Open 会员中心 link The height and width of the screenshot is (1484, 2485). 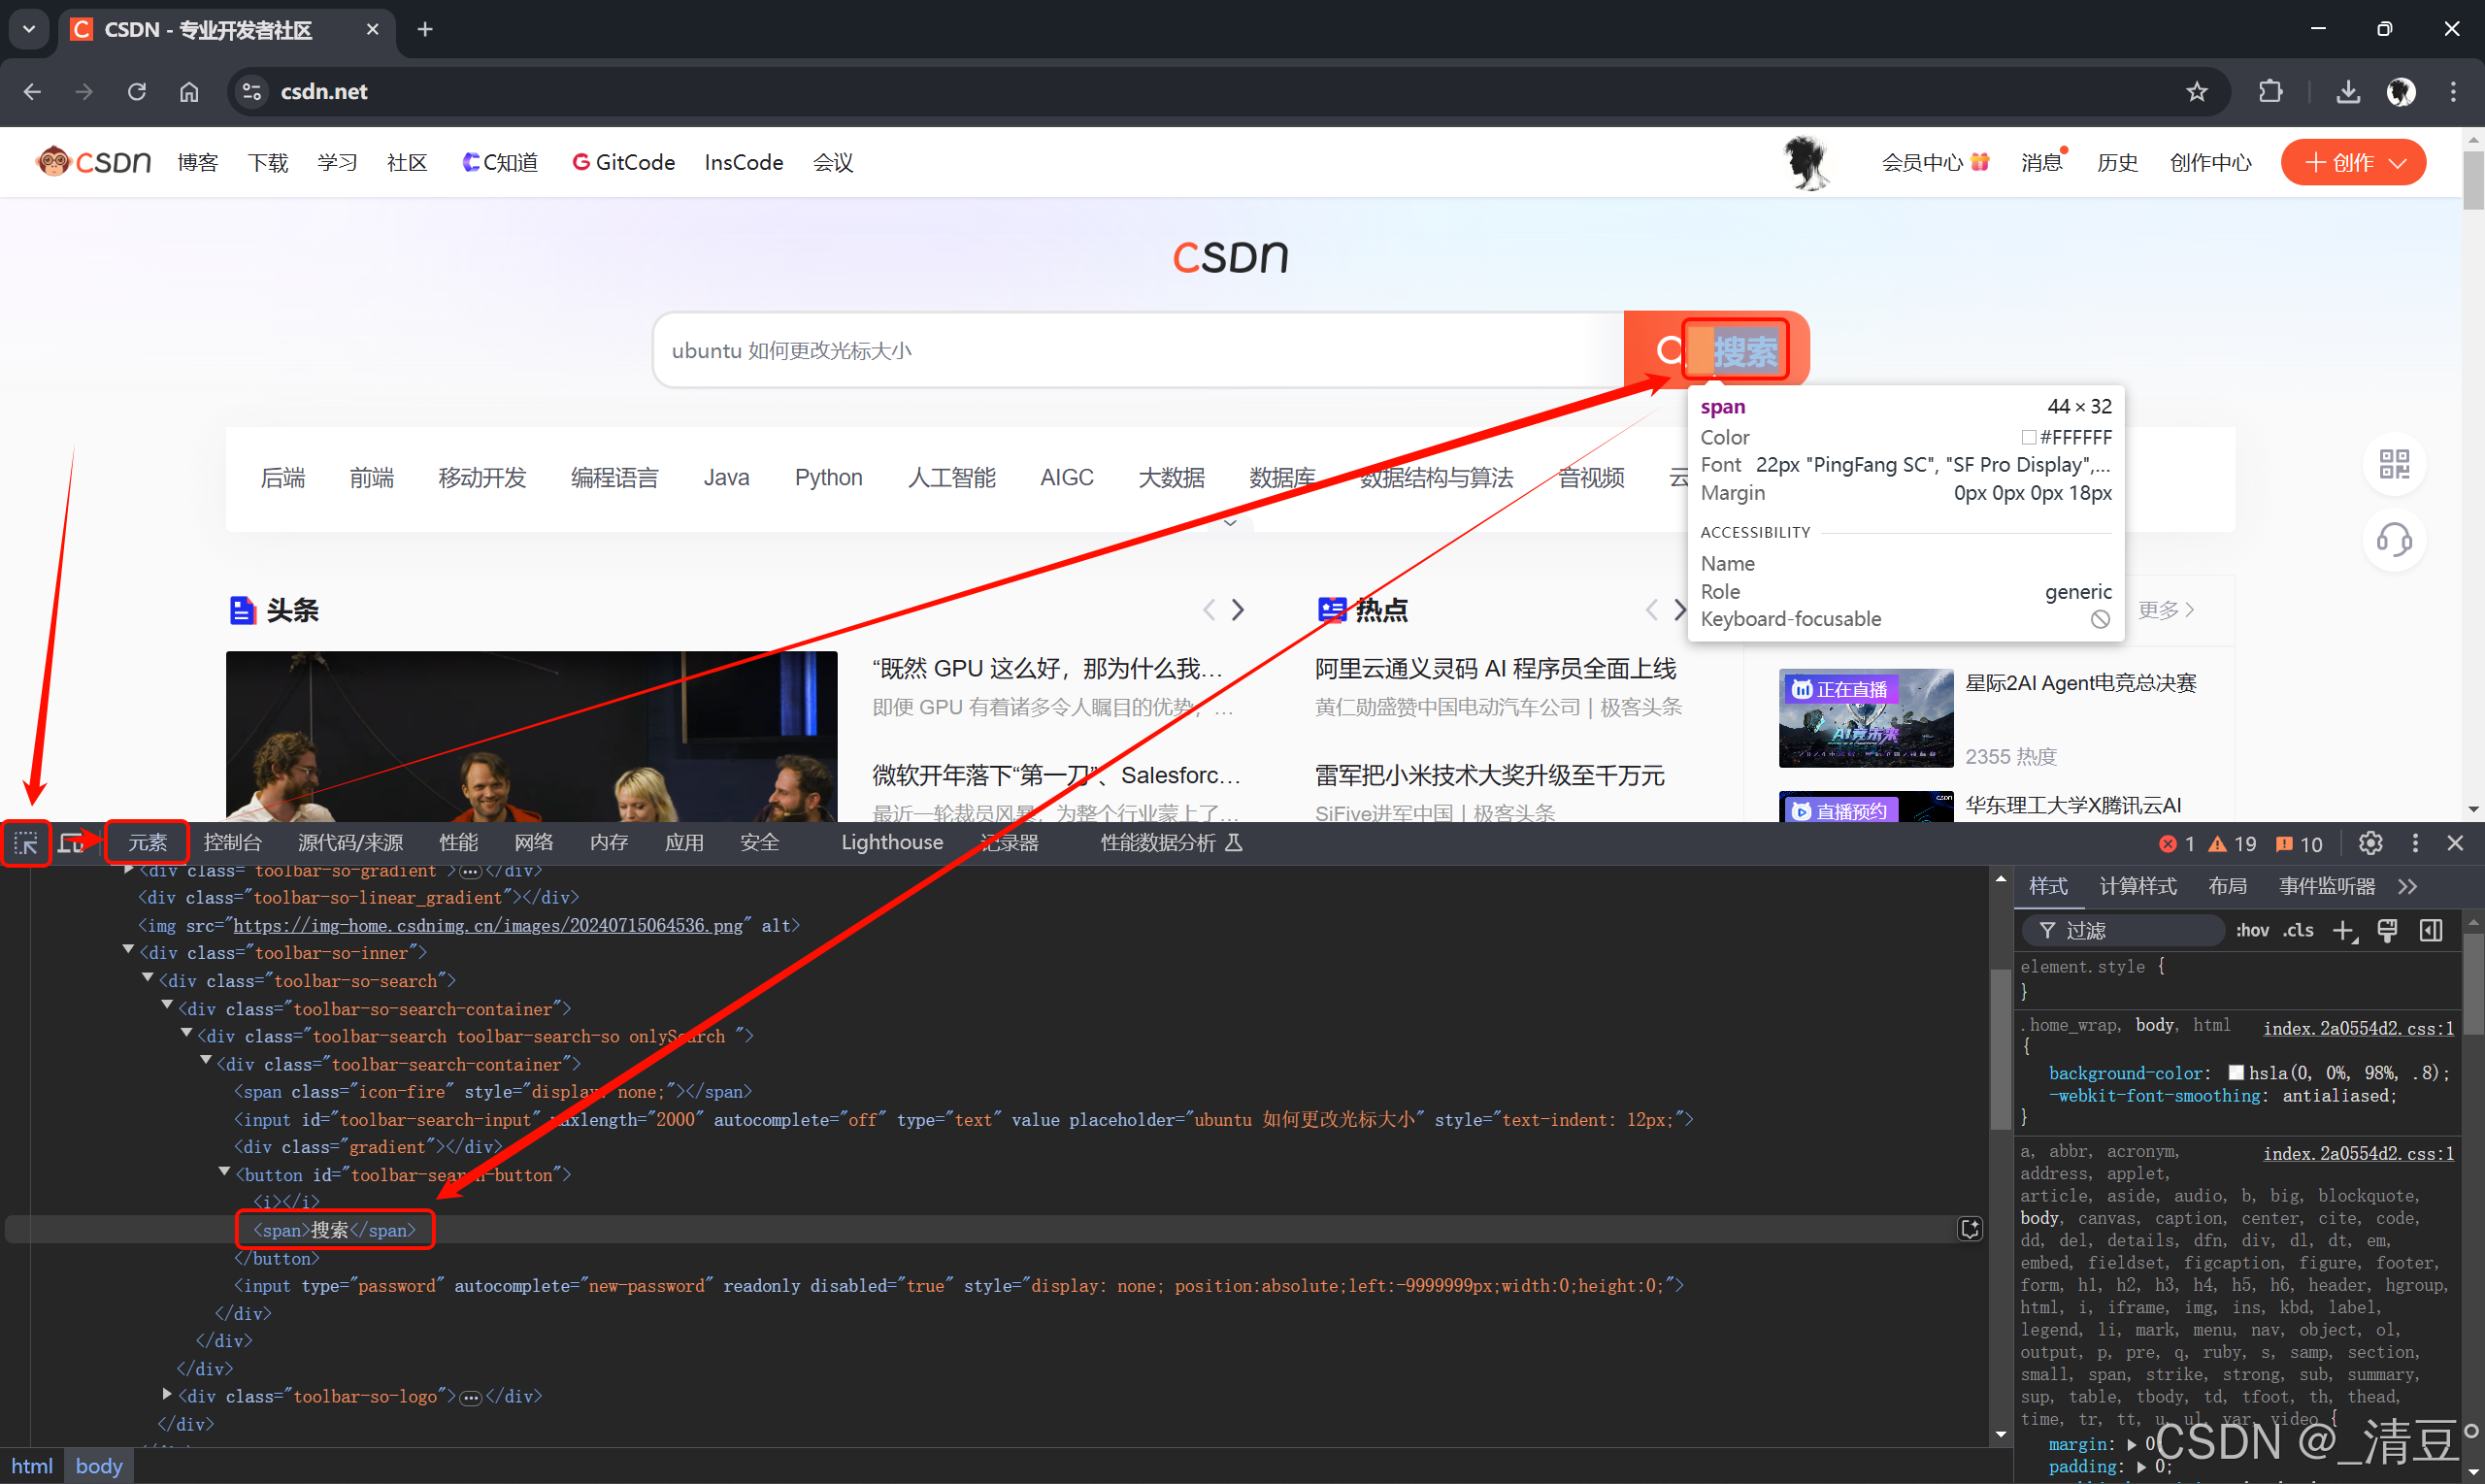pyautogui.click(x=1936, y=163)
